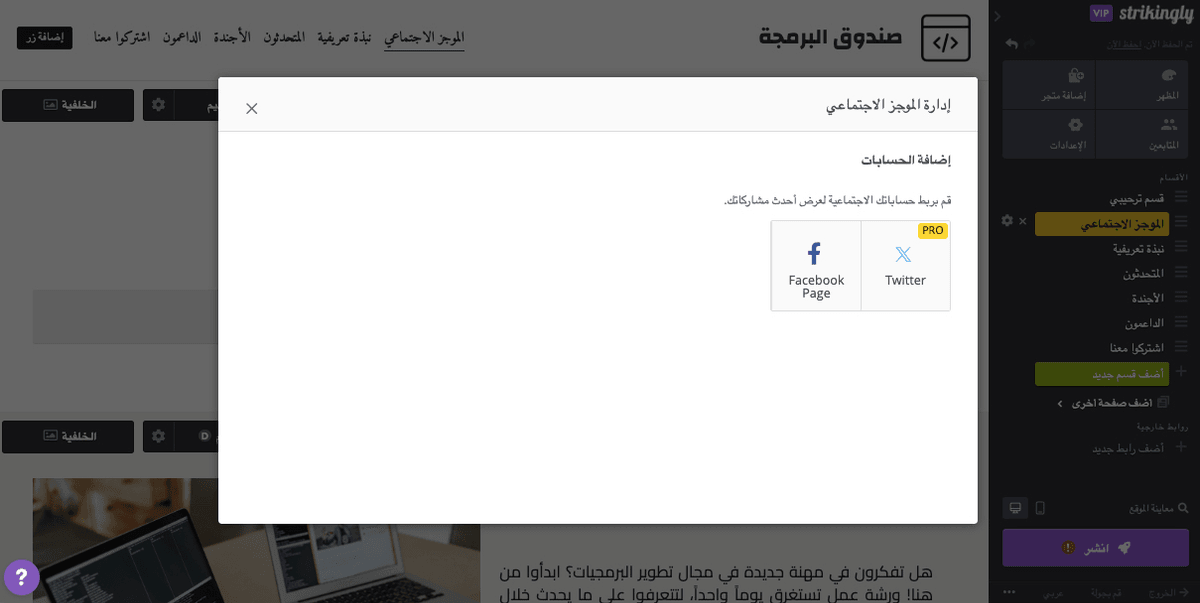Click the site logo code icon

[946, 39]
